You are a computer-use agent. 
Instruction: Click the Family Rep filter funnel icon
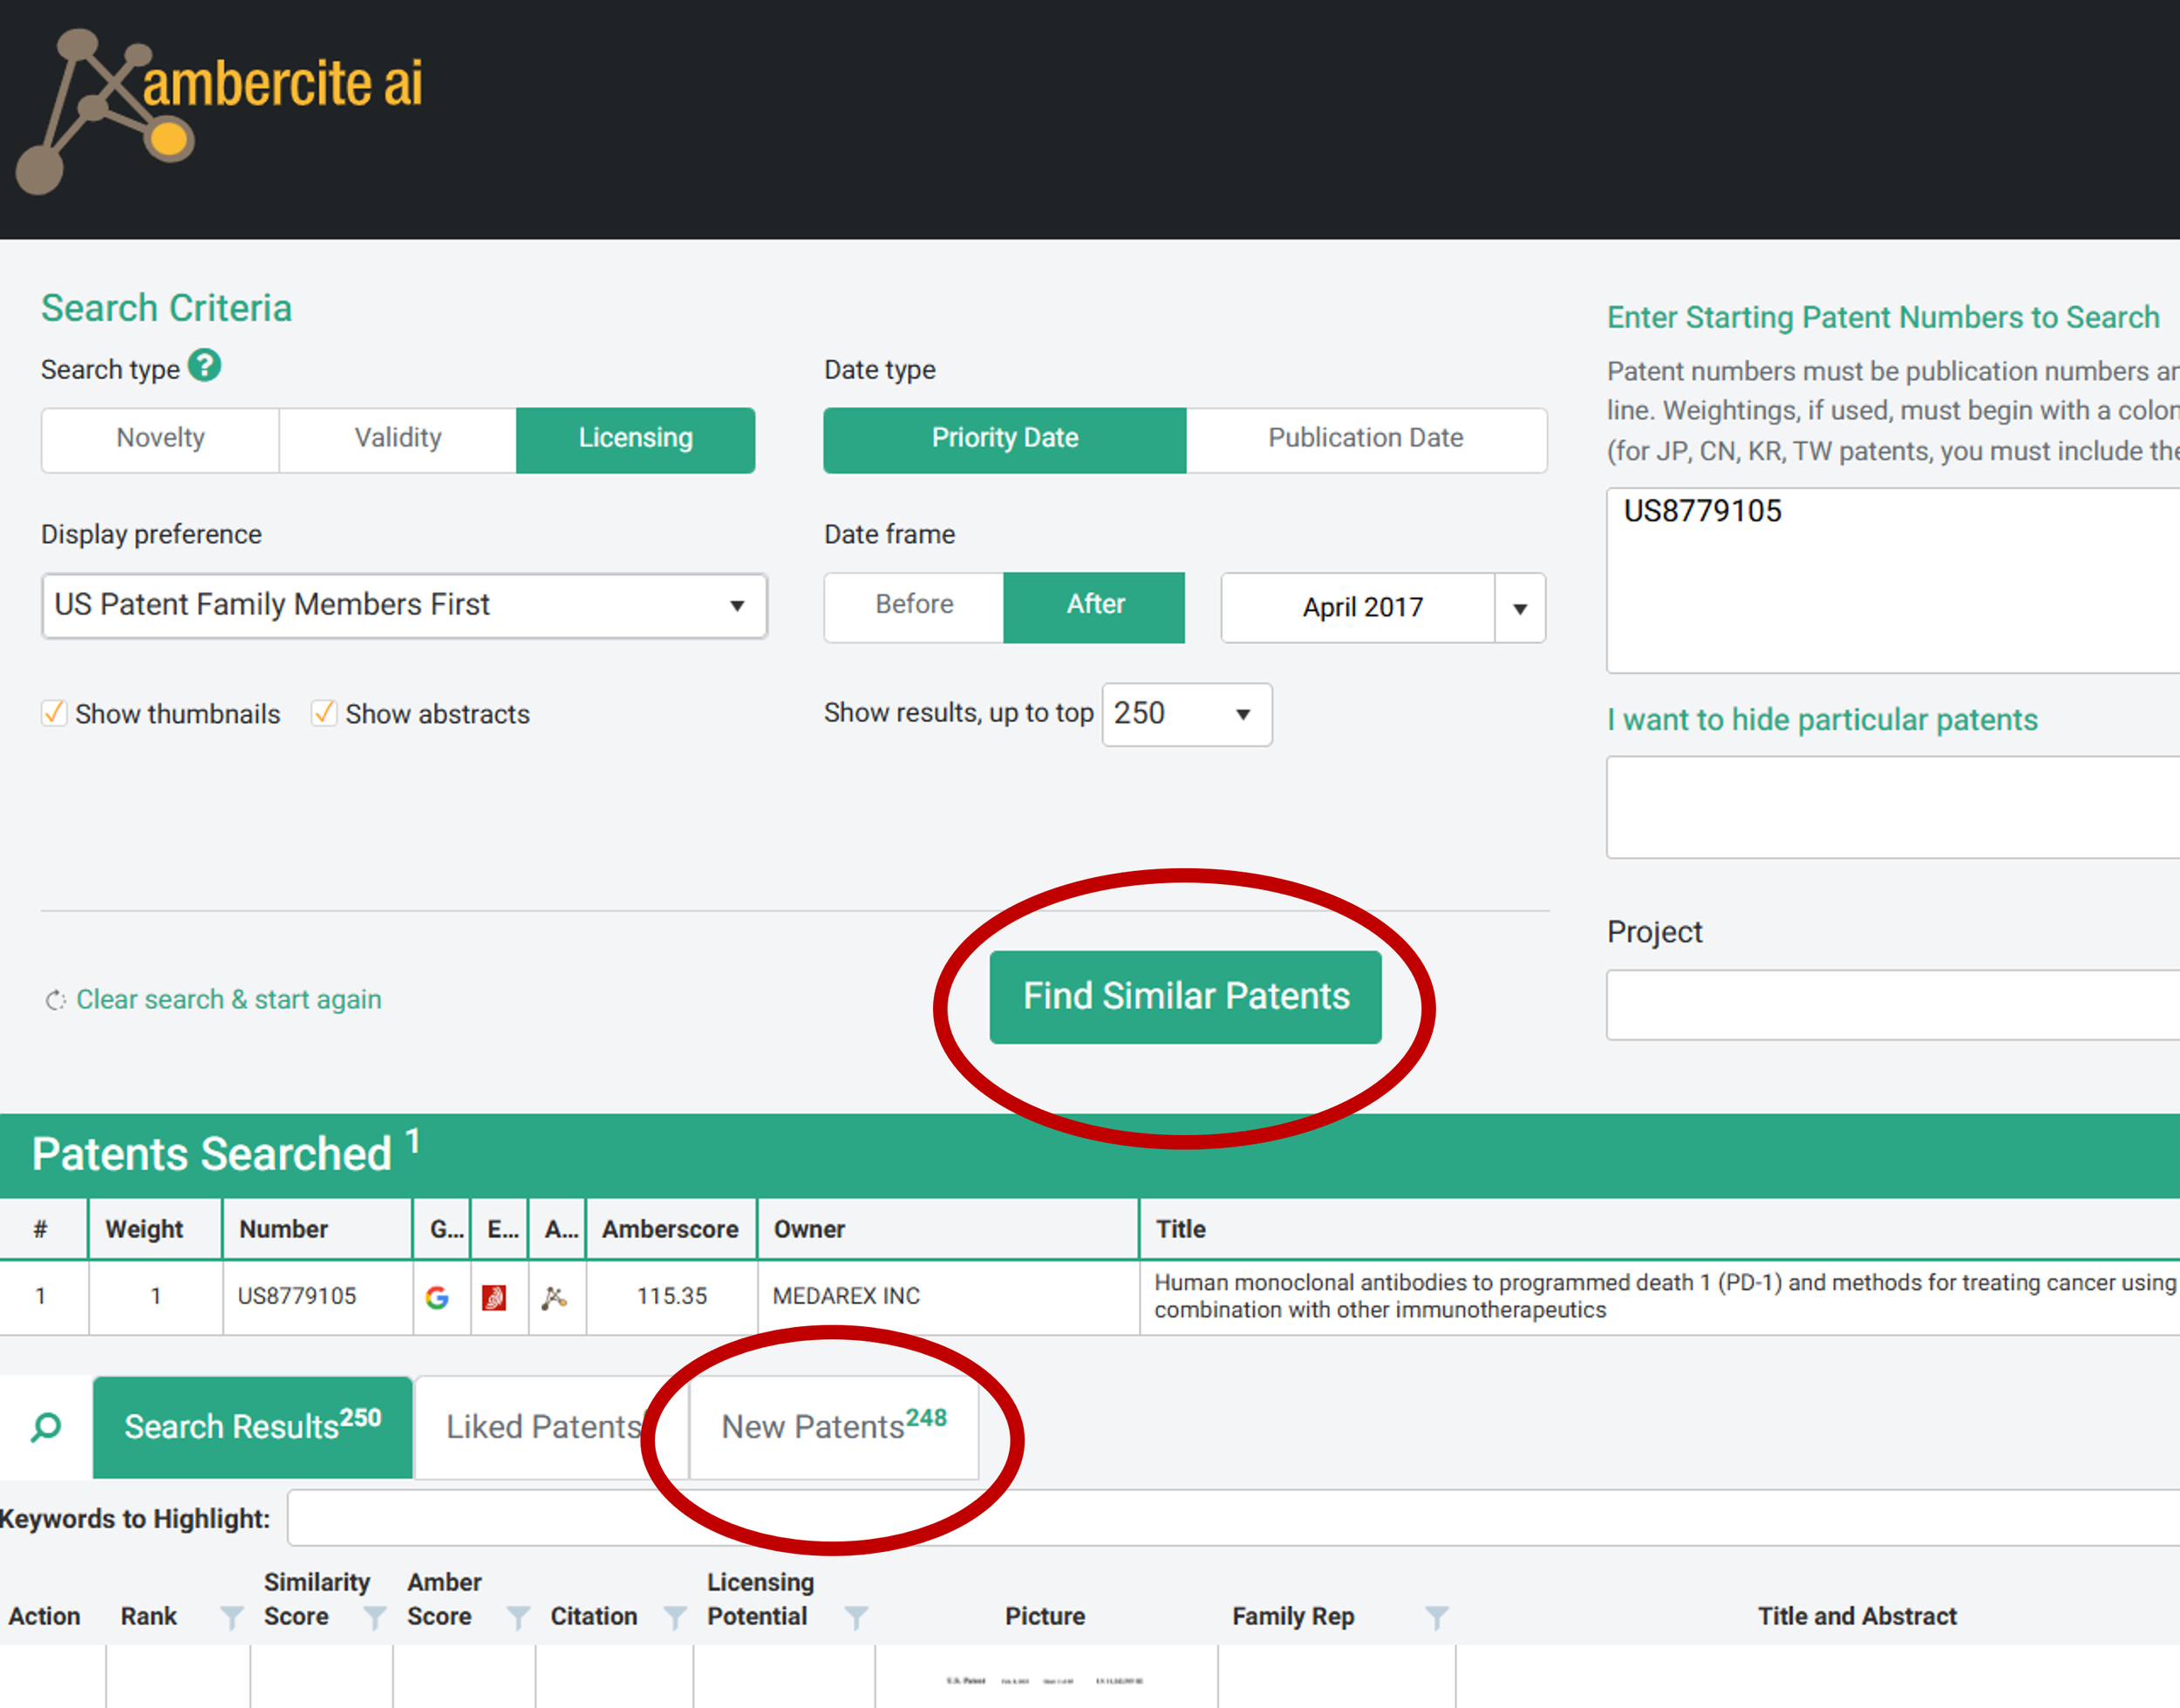(x=1436, y=1617)
